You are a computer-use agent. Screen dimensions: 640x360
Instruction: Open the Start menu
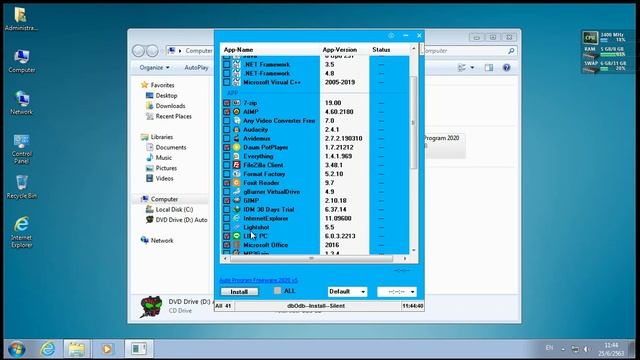pyautogui.click(x=17, y=349)
